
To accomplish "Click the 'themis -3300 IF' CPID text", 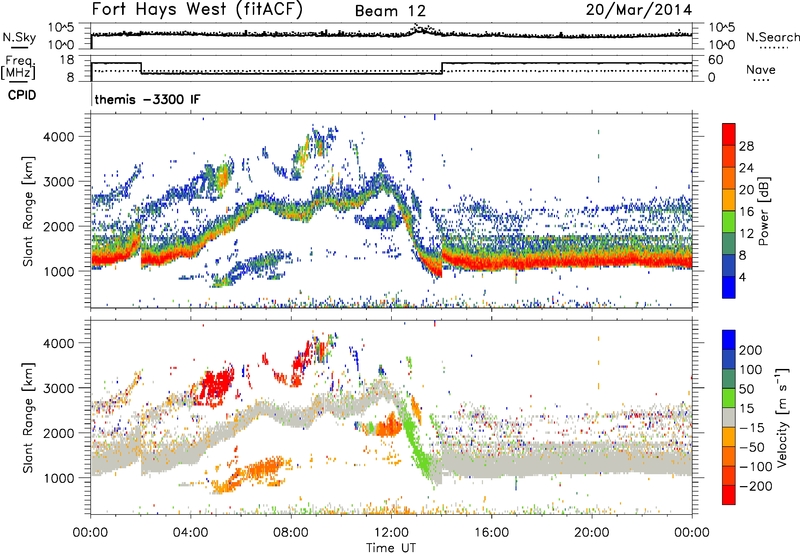I will click(147, 99).
